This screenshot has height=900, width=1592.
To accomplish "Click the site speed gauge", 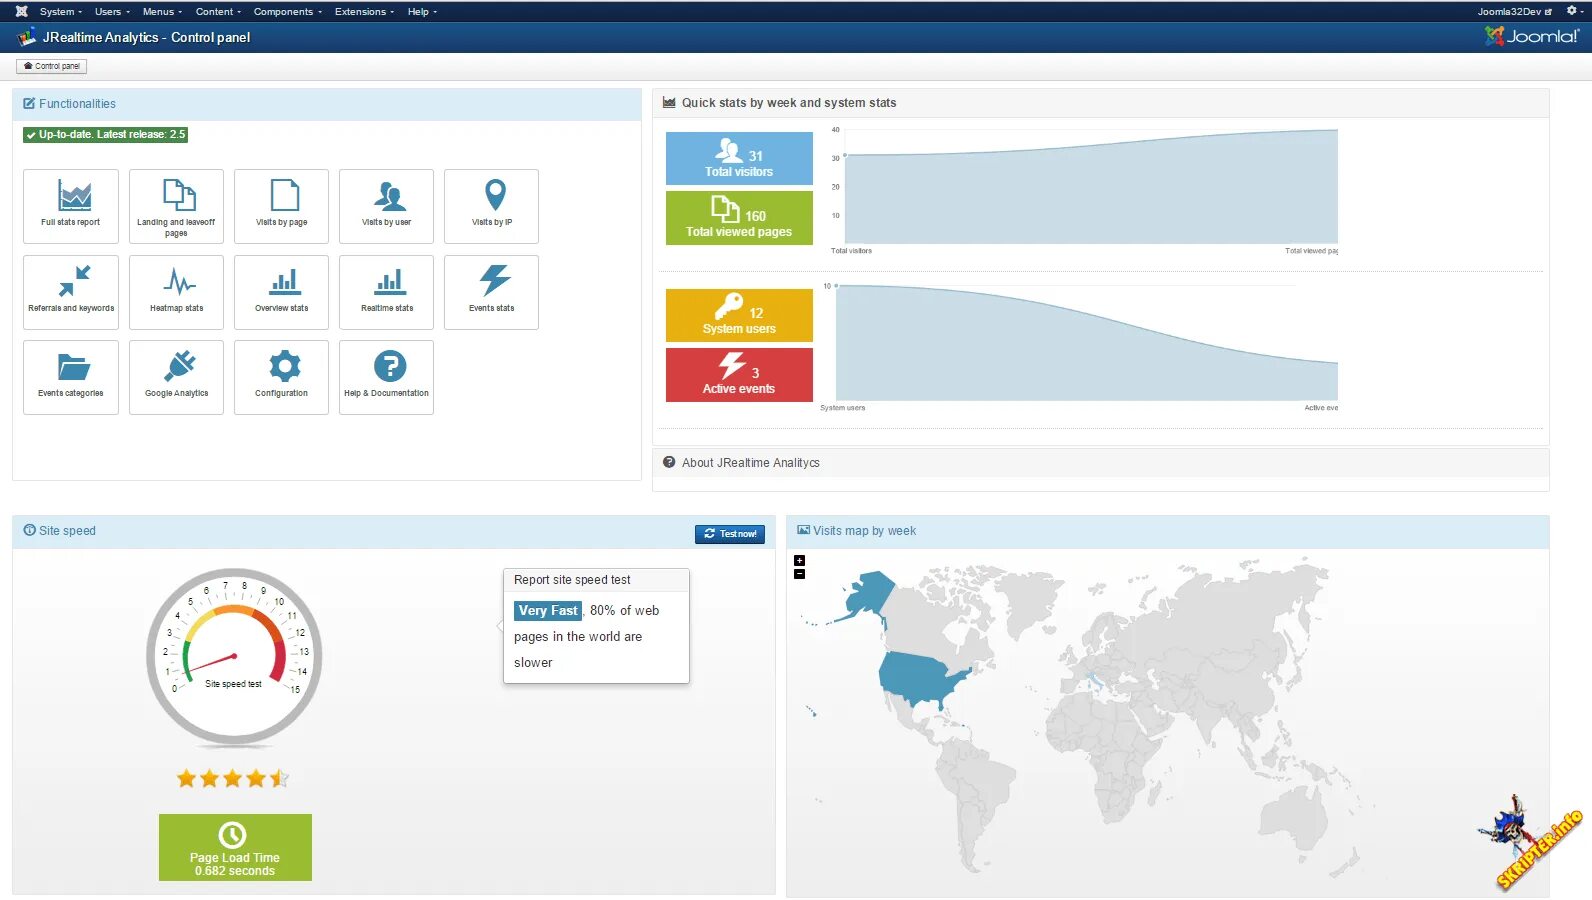I will coord(234,658).
